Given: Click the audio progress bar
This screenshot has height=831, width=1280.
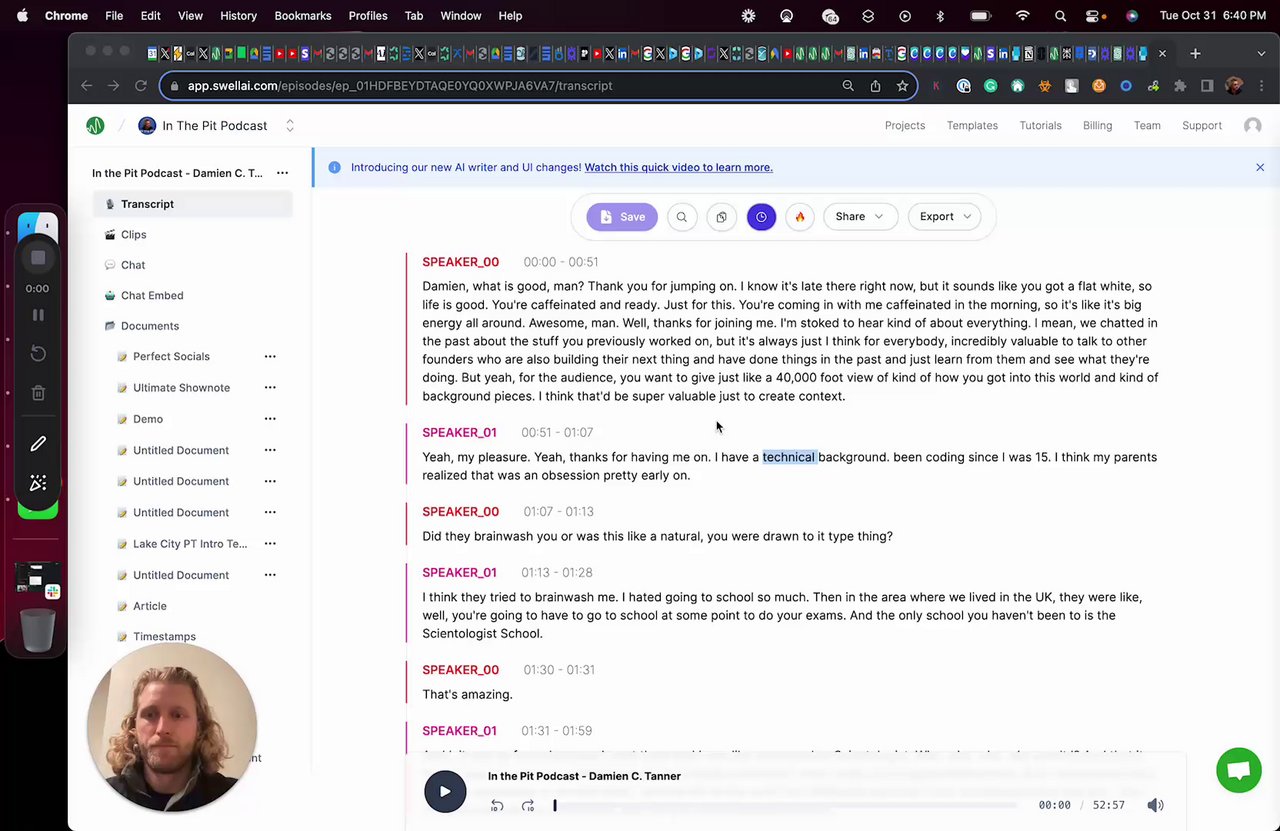Looking at the screenshot, I should point(786,806).
